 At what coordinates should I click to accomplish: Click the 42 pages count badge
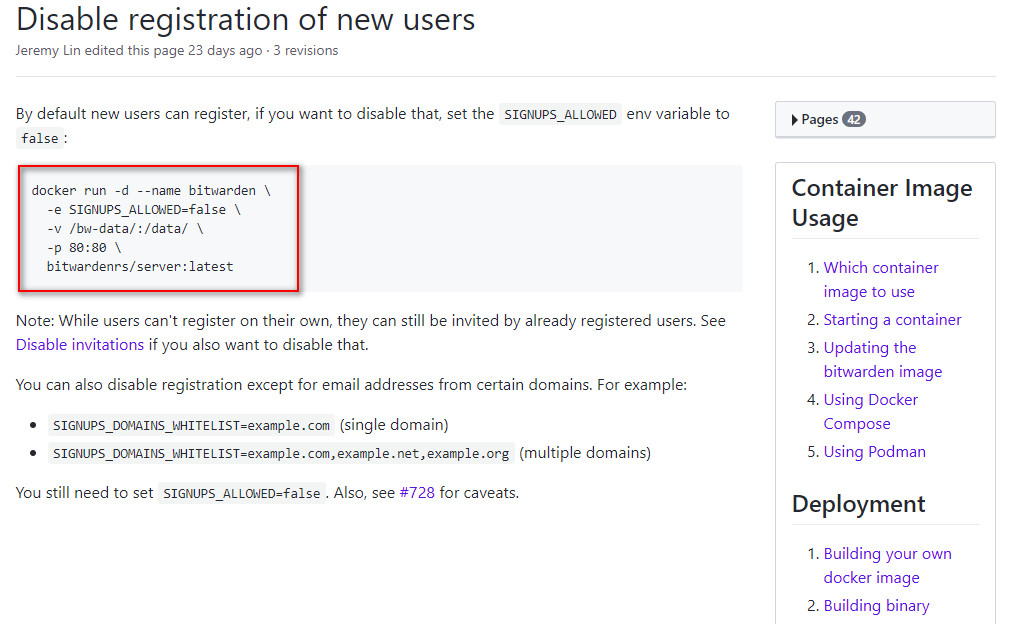click(853, 120)
